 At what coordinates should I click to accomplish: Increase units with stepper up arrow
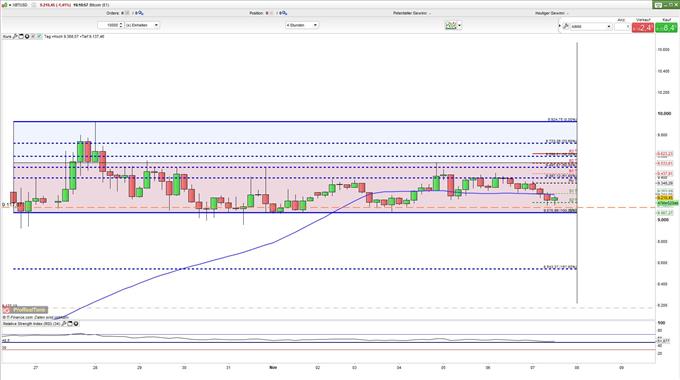(121, 23)
